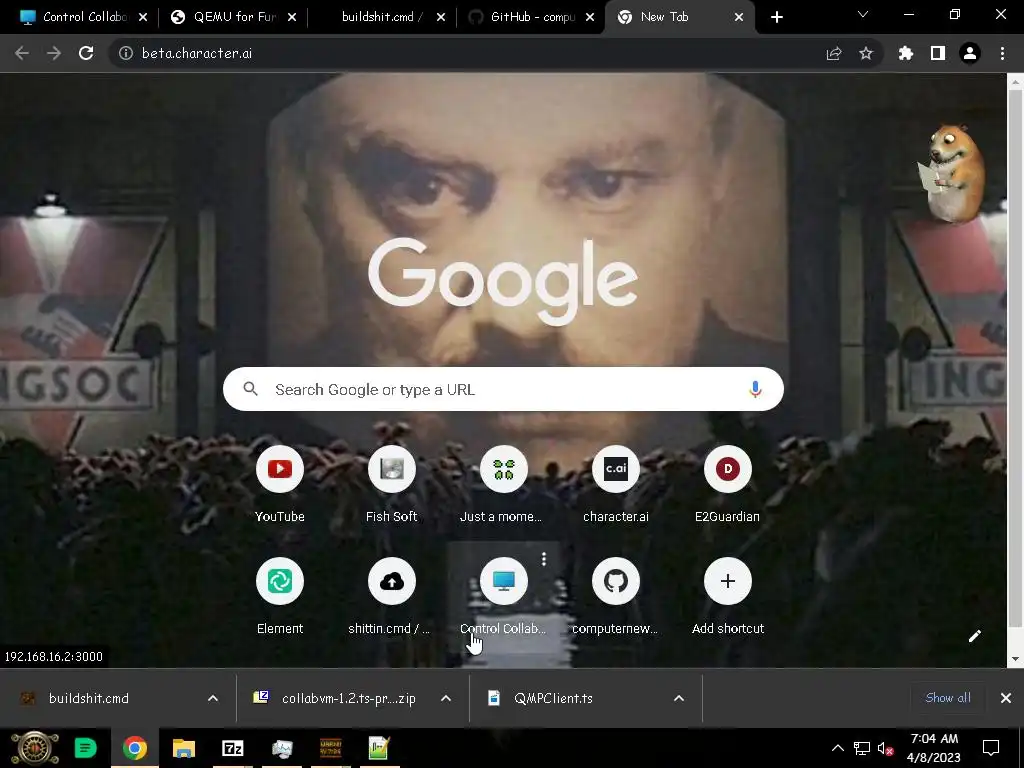
Task: Show hidden system tray icons
Action: [837, 748]
